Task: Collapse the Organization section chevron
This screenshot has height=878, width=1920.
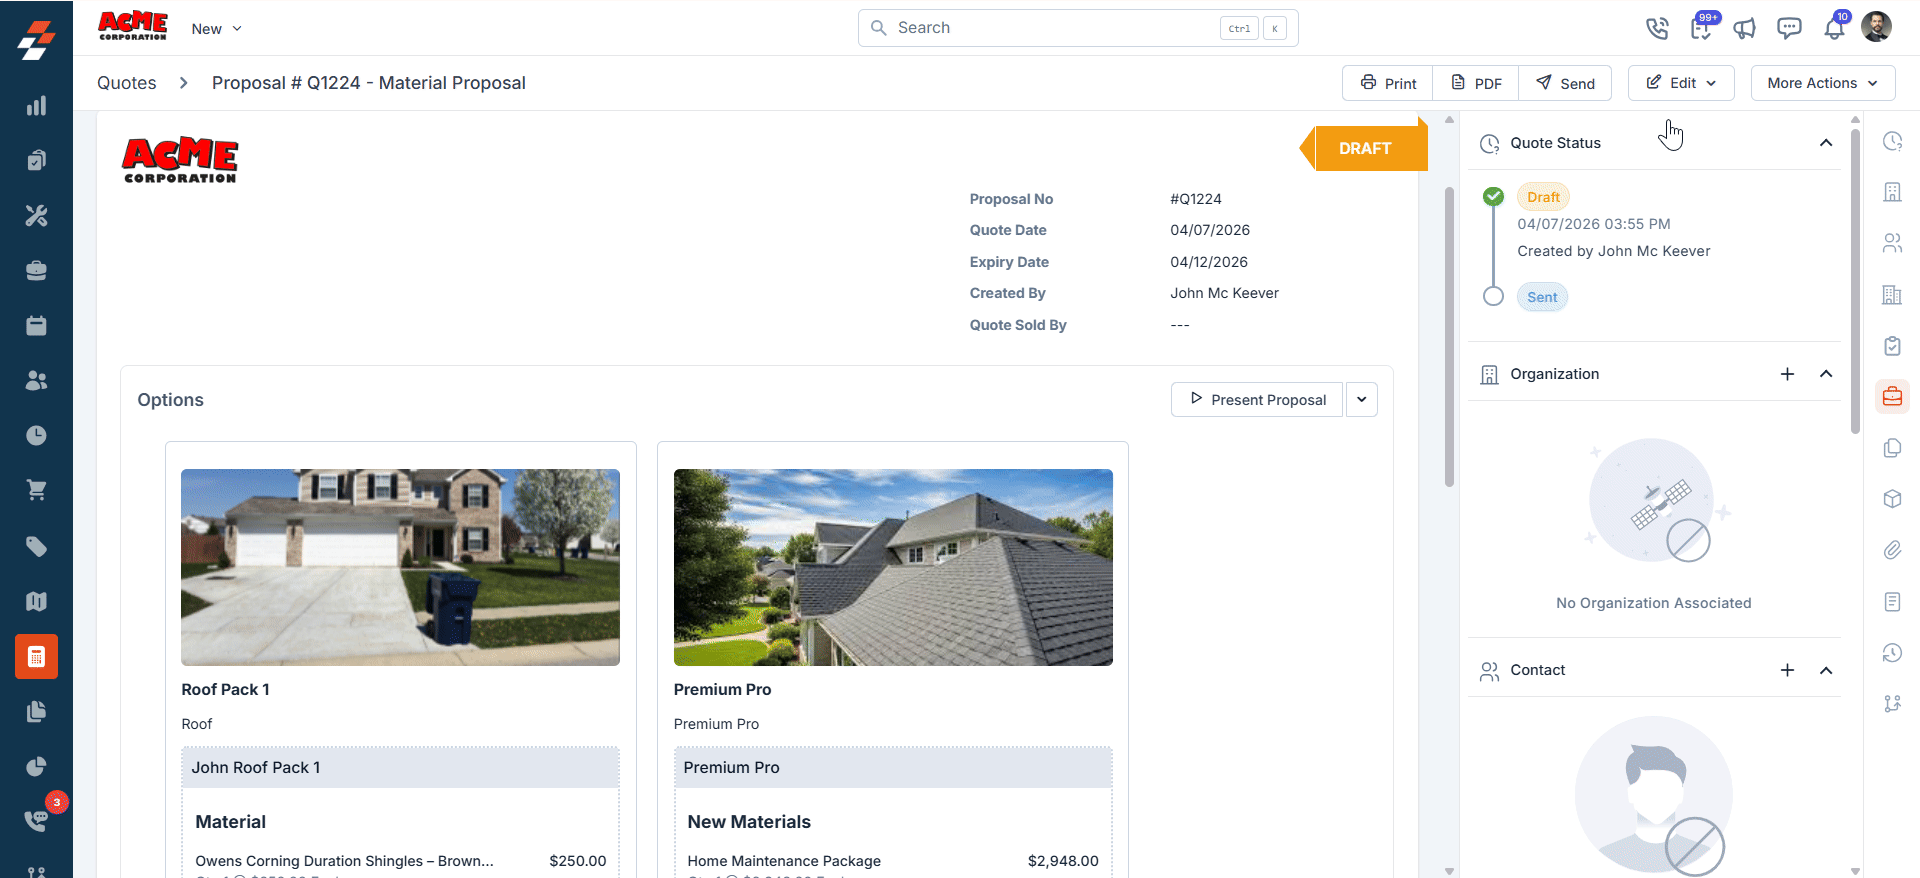Action: point(1826,374)
